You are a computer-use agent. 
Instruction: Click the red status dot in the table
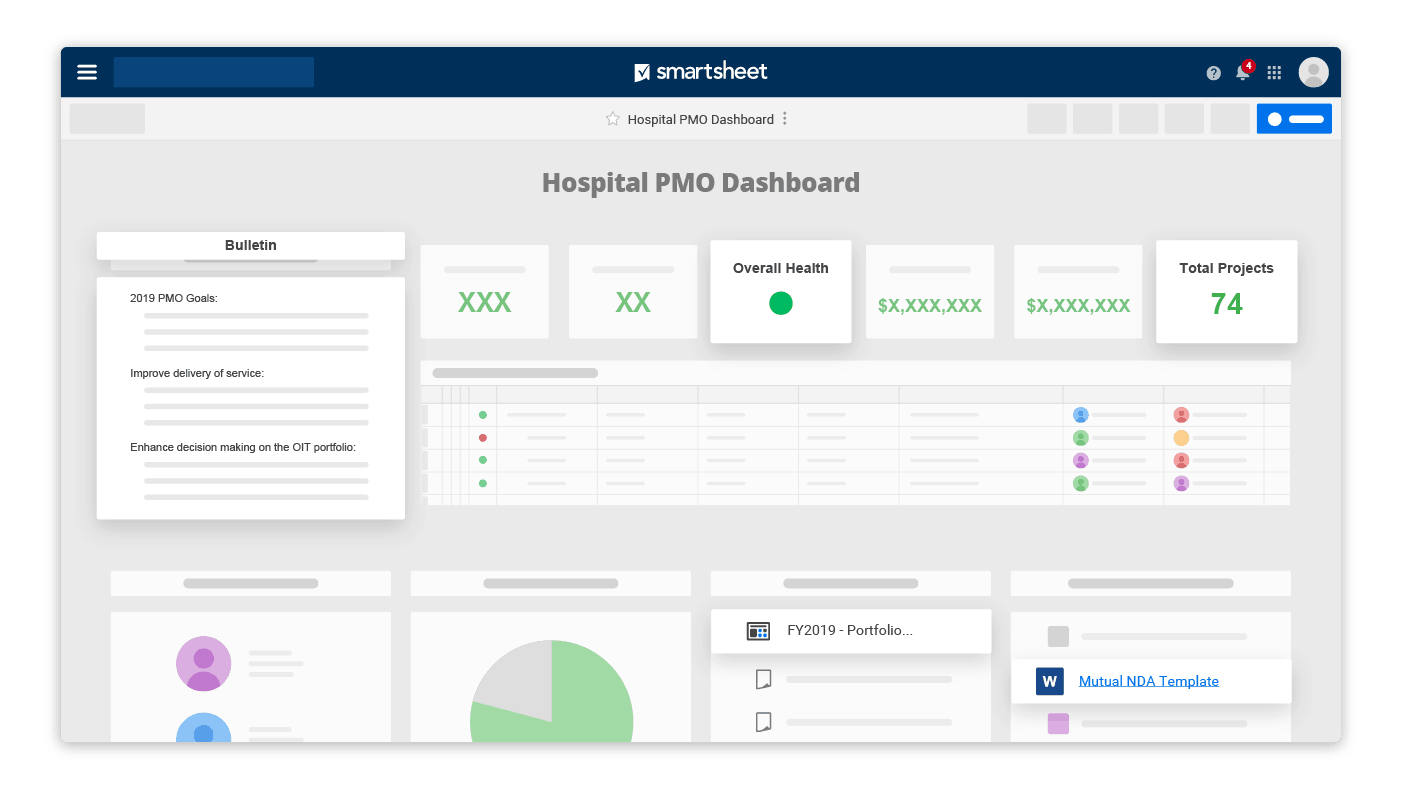(483, 437)
